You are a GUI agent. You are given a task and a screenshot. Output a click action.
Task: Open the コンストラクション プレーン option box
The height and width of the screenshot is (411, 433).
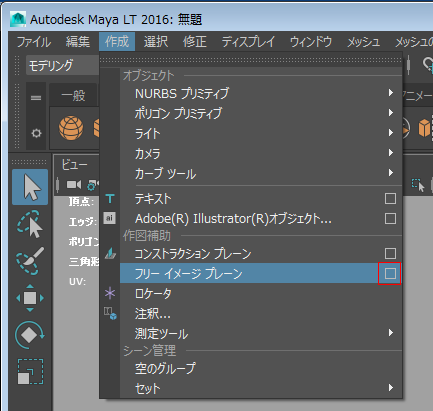click(x=390, y=253)
